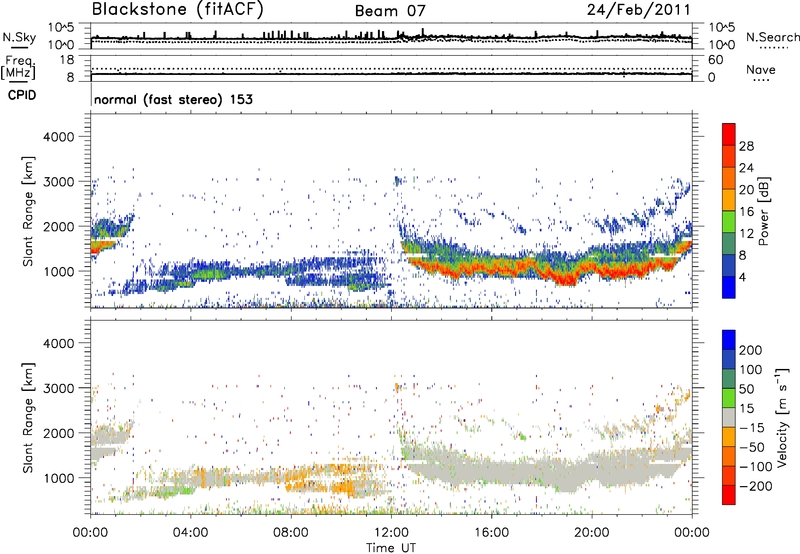Image resolution: width=800 pixels, height=554 pixels.
Task: Click Slant Range label of velocity panel
Action: coord(28,417)
